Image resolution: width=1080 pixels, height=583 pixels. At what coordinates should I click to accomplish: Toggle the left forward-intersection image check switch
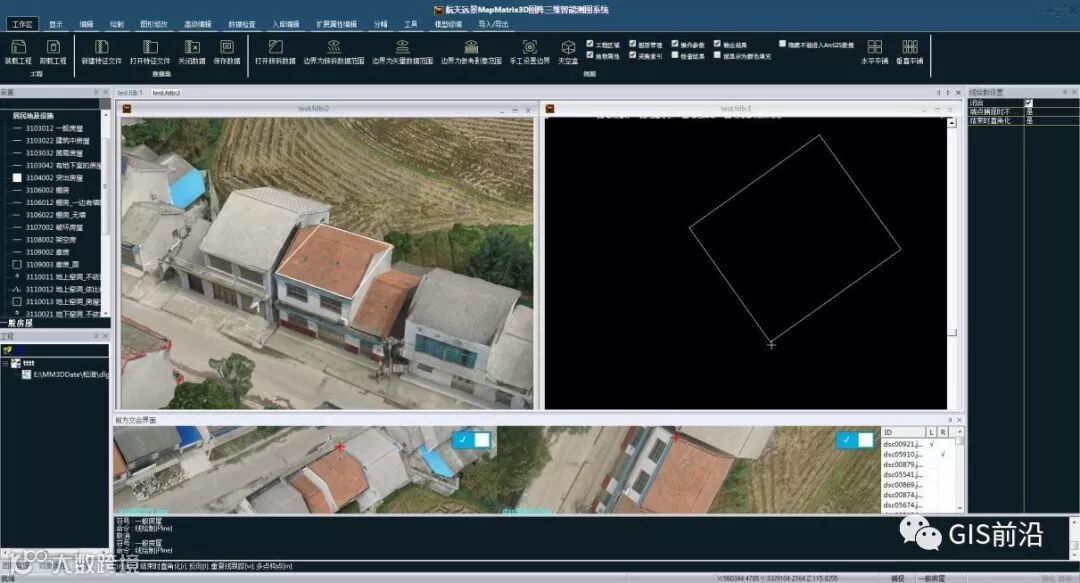coord(472,439)
